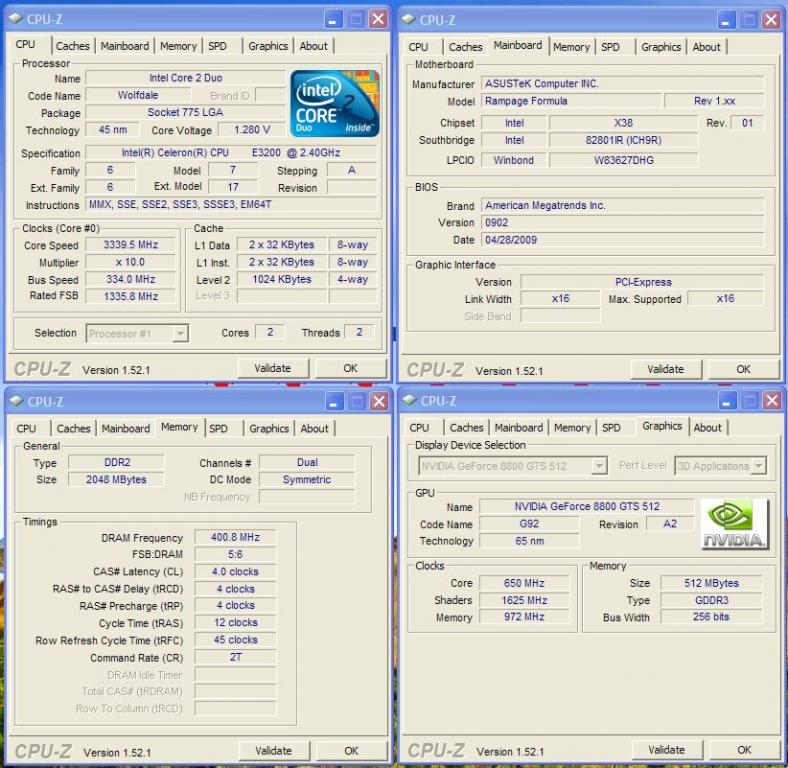Click the GPU Code Name value 'G92'
The width and height of the screenshot is (788, 768).
click(529, 524)
